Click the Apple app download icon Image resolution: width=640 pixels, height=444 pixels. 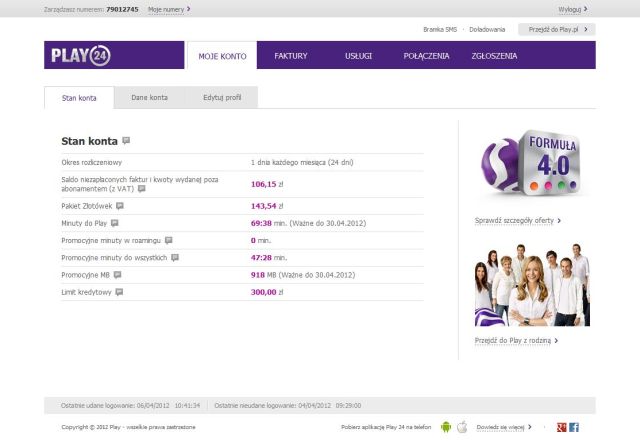462,427
